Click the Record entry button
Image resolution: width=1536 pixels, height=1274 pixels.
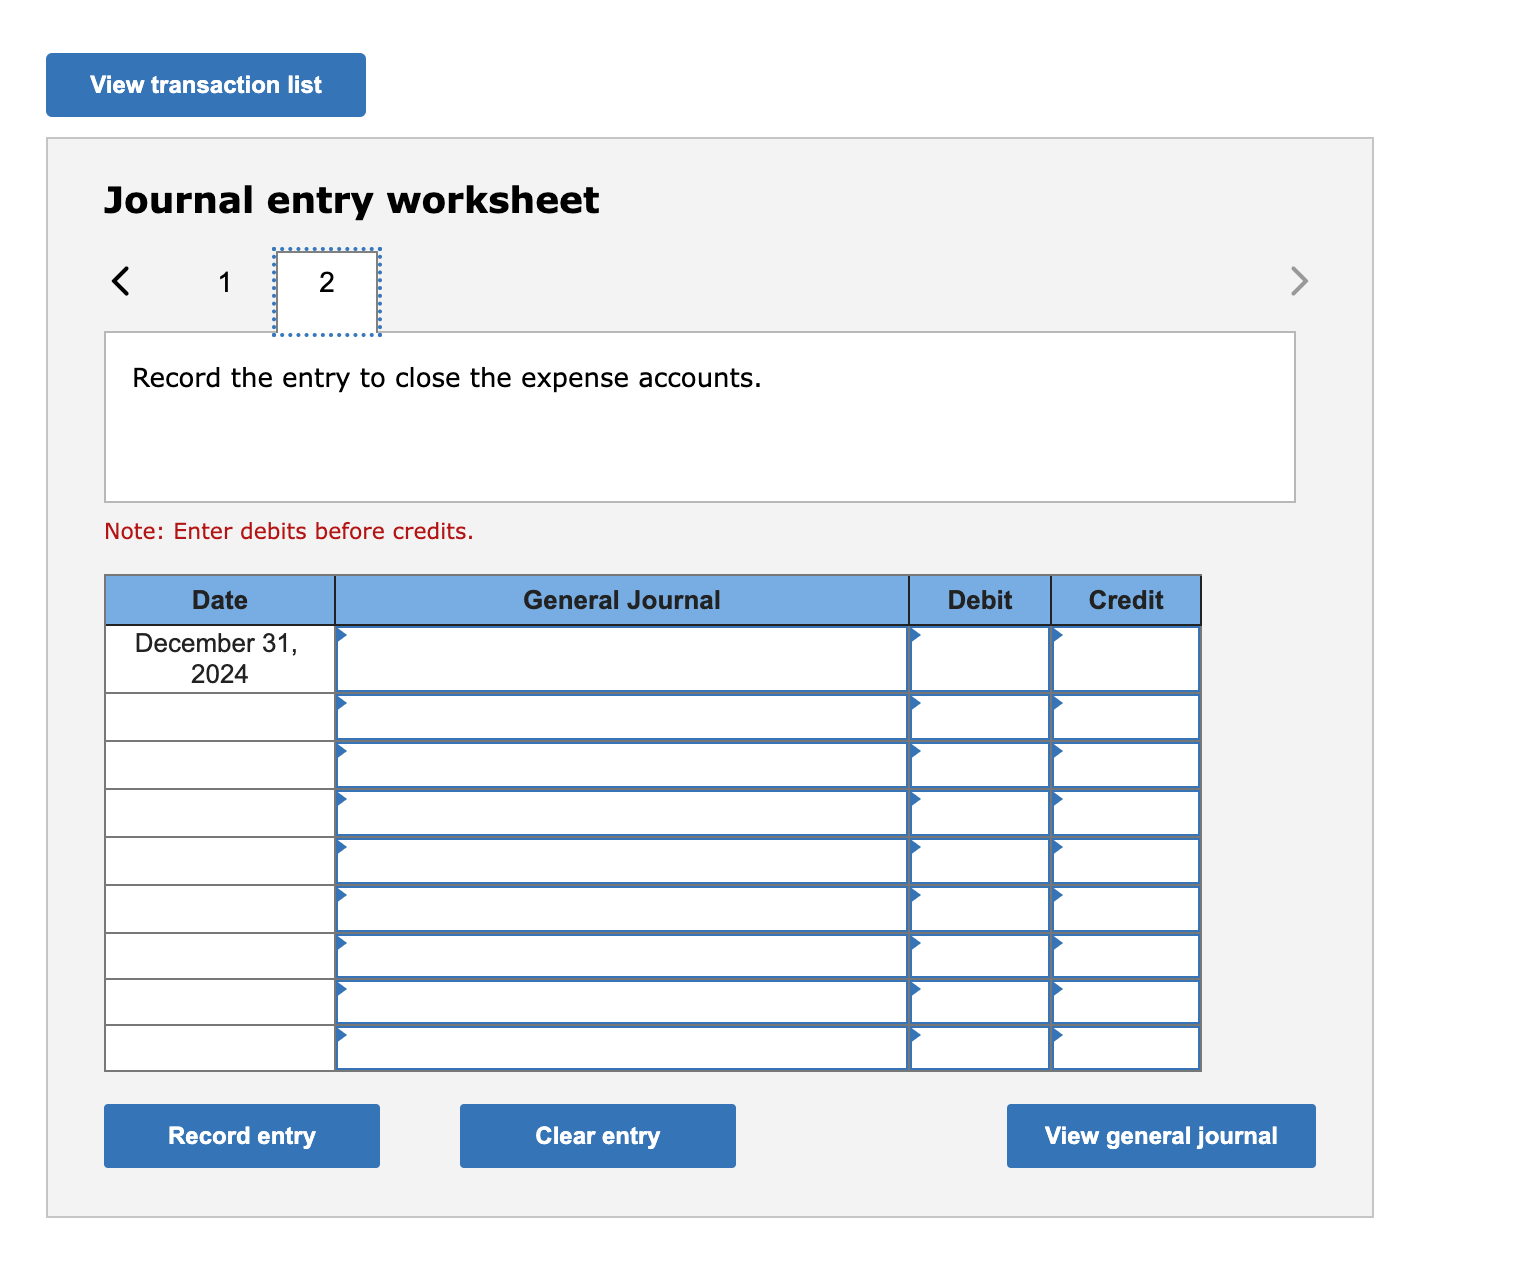tap(241, 1136)
